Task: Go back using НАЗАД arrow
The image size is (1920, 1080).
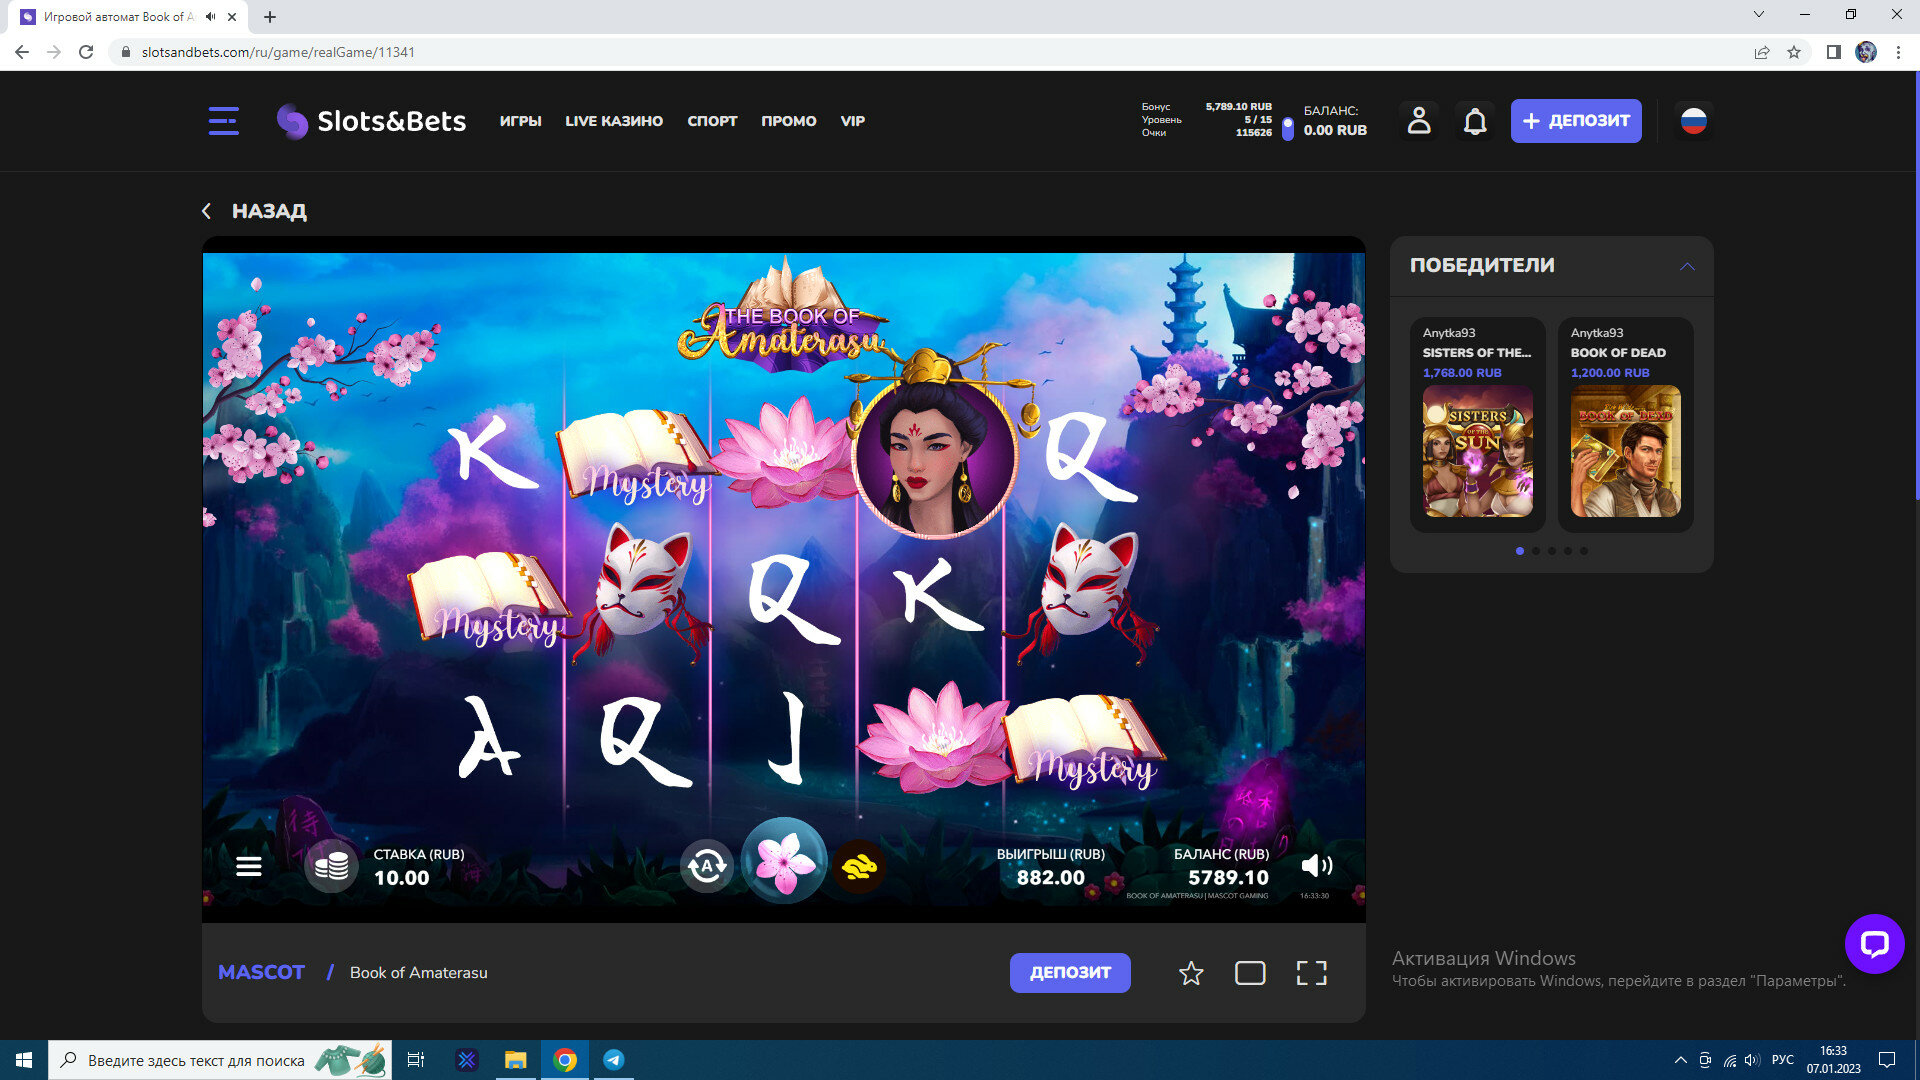Action: pyautogui.click(x=207, y=211)
